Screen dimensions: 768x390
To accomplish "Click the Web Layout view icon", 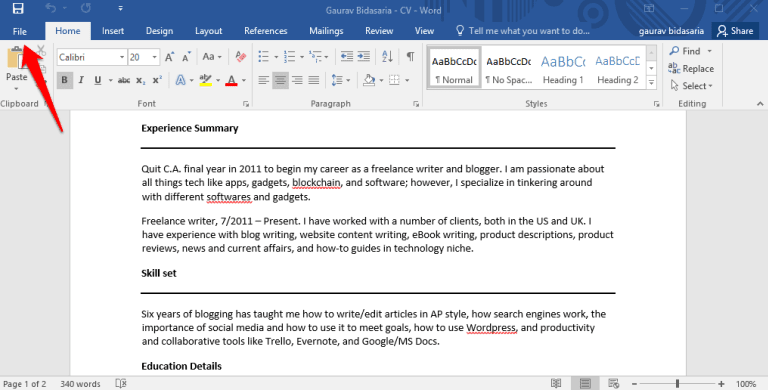I will [x=613, y=384].
